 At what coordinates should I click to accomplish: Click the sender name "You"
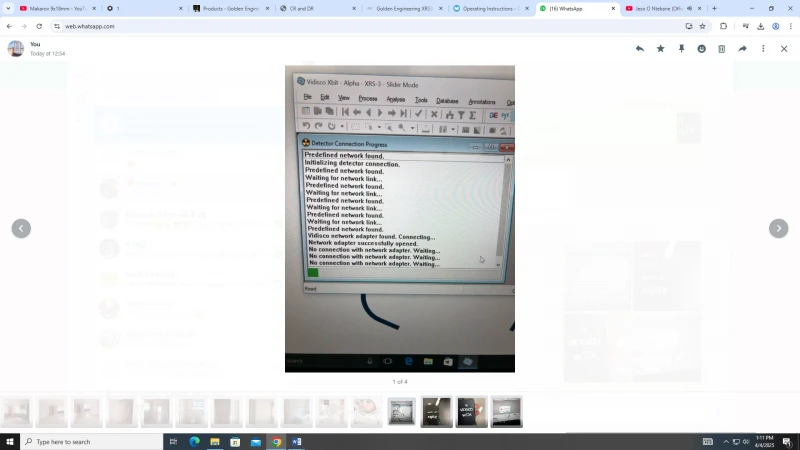pos(35,44)
